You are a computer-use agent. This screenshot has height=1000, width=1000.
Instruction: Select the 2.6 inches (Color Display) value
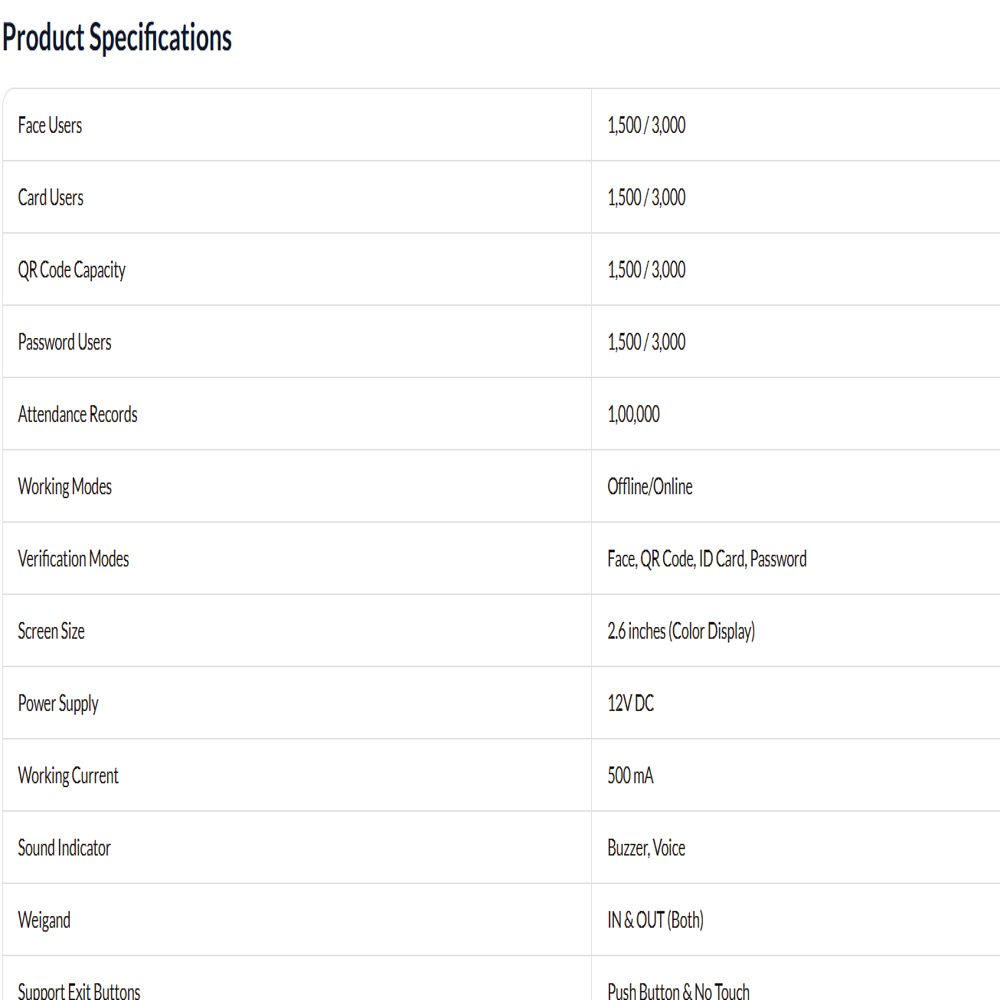click(680, 631)
